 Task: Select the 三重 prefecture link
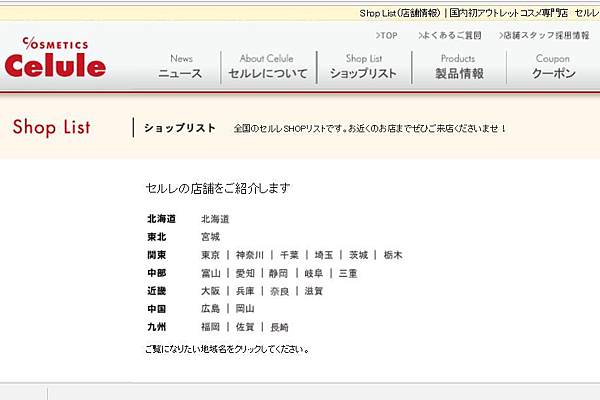pyautogui.click(x=348, y=273)
